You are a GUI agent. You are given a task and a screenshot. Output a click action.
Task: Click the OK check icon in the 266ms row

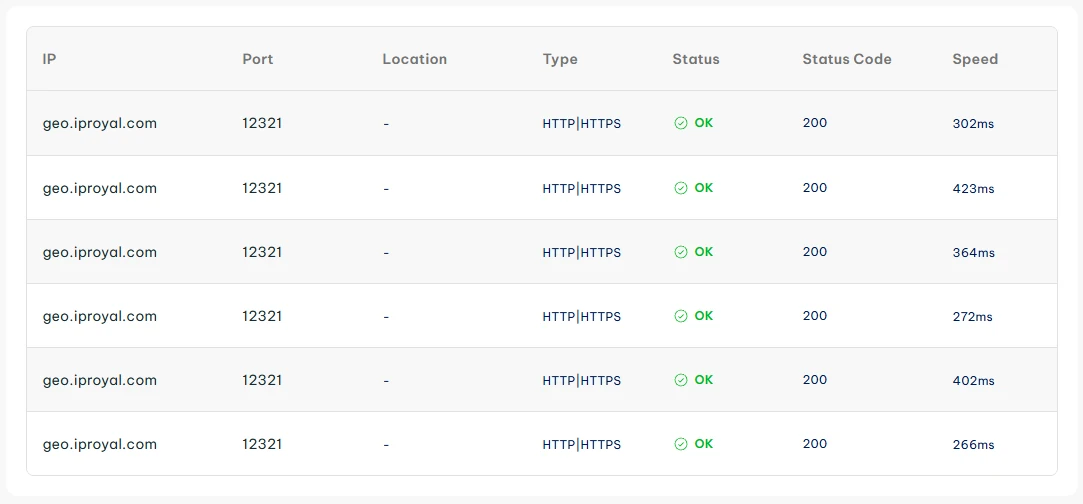pyautogui.click(x=680, y=444)
